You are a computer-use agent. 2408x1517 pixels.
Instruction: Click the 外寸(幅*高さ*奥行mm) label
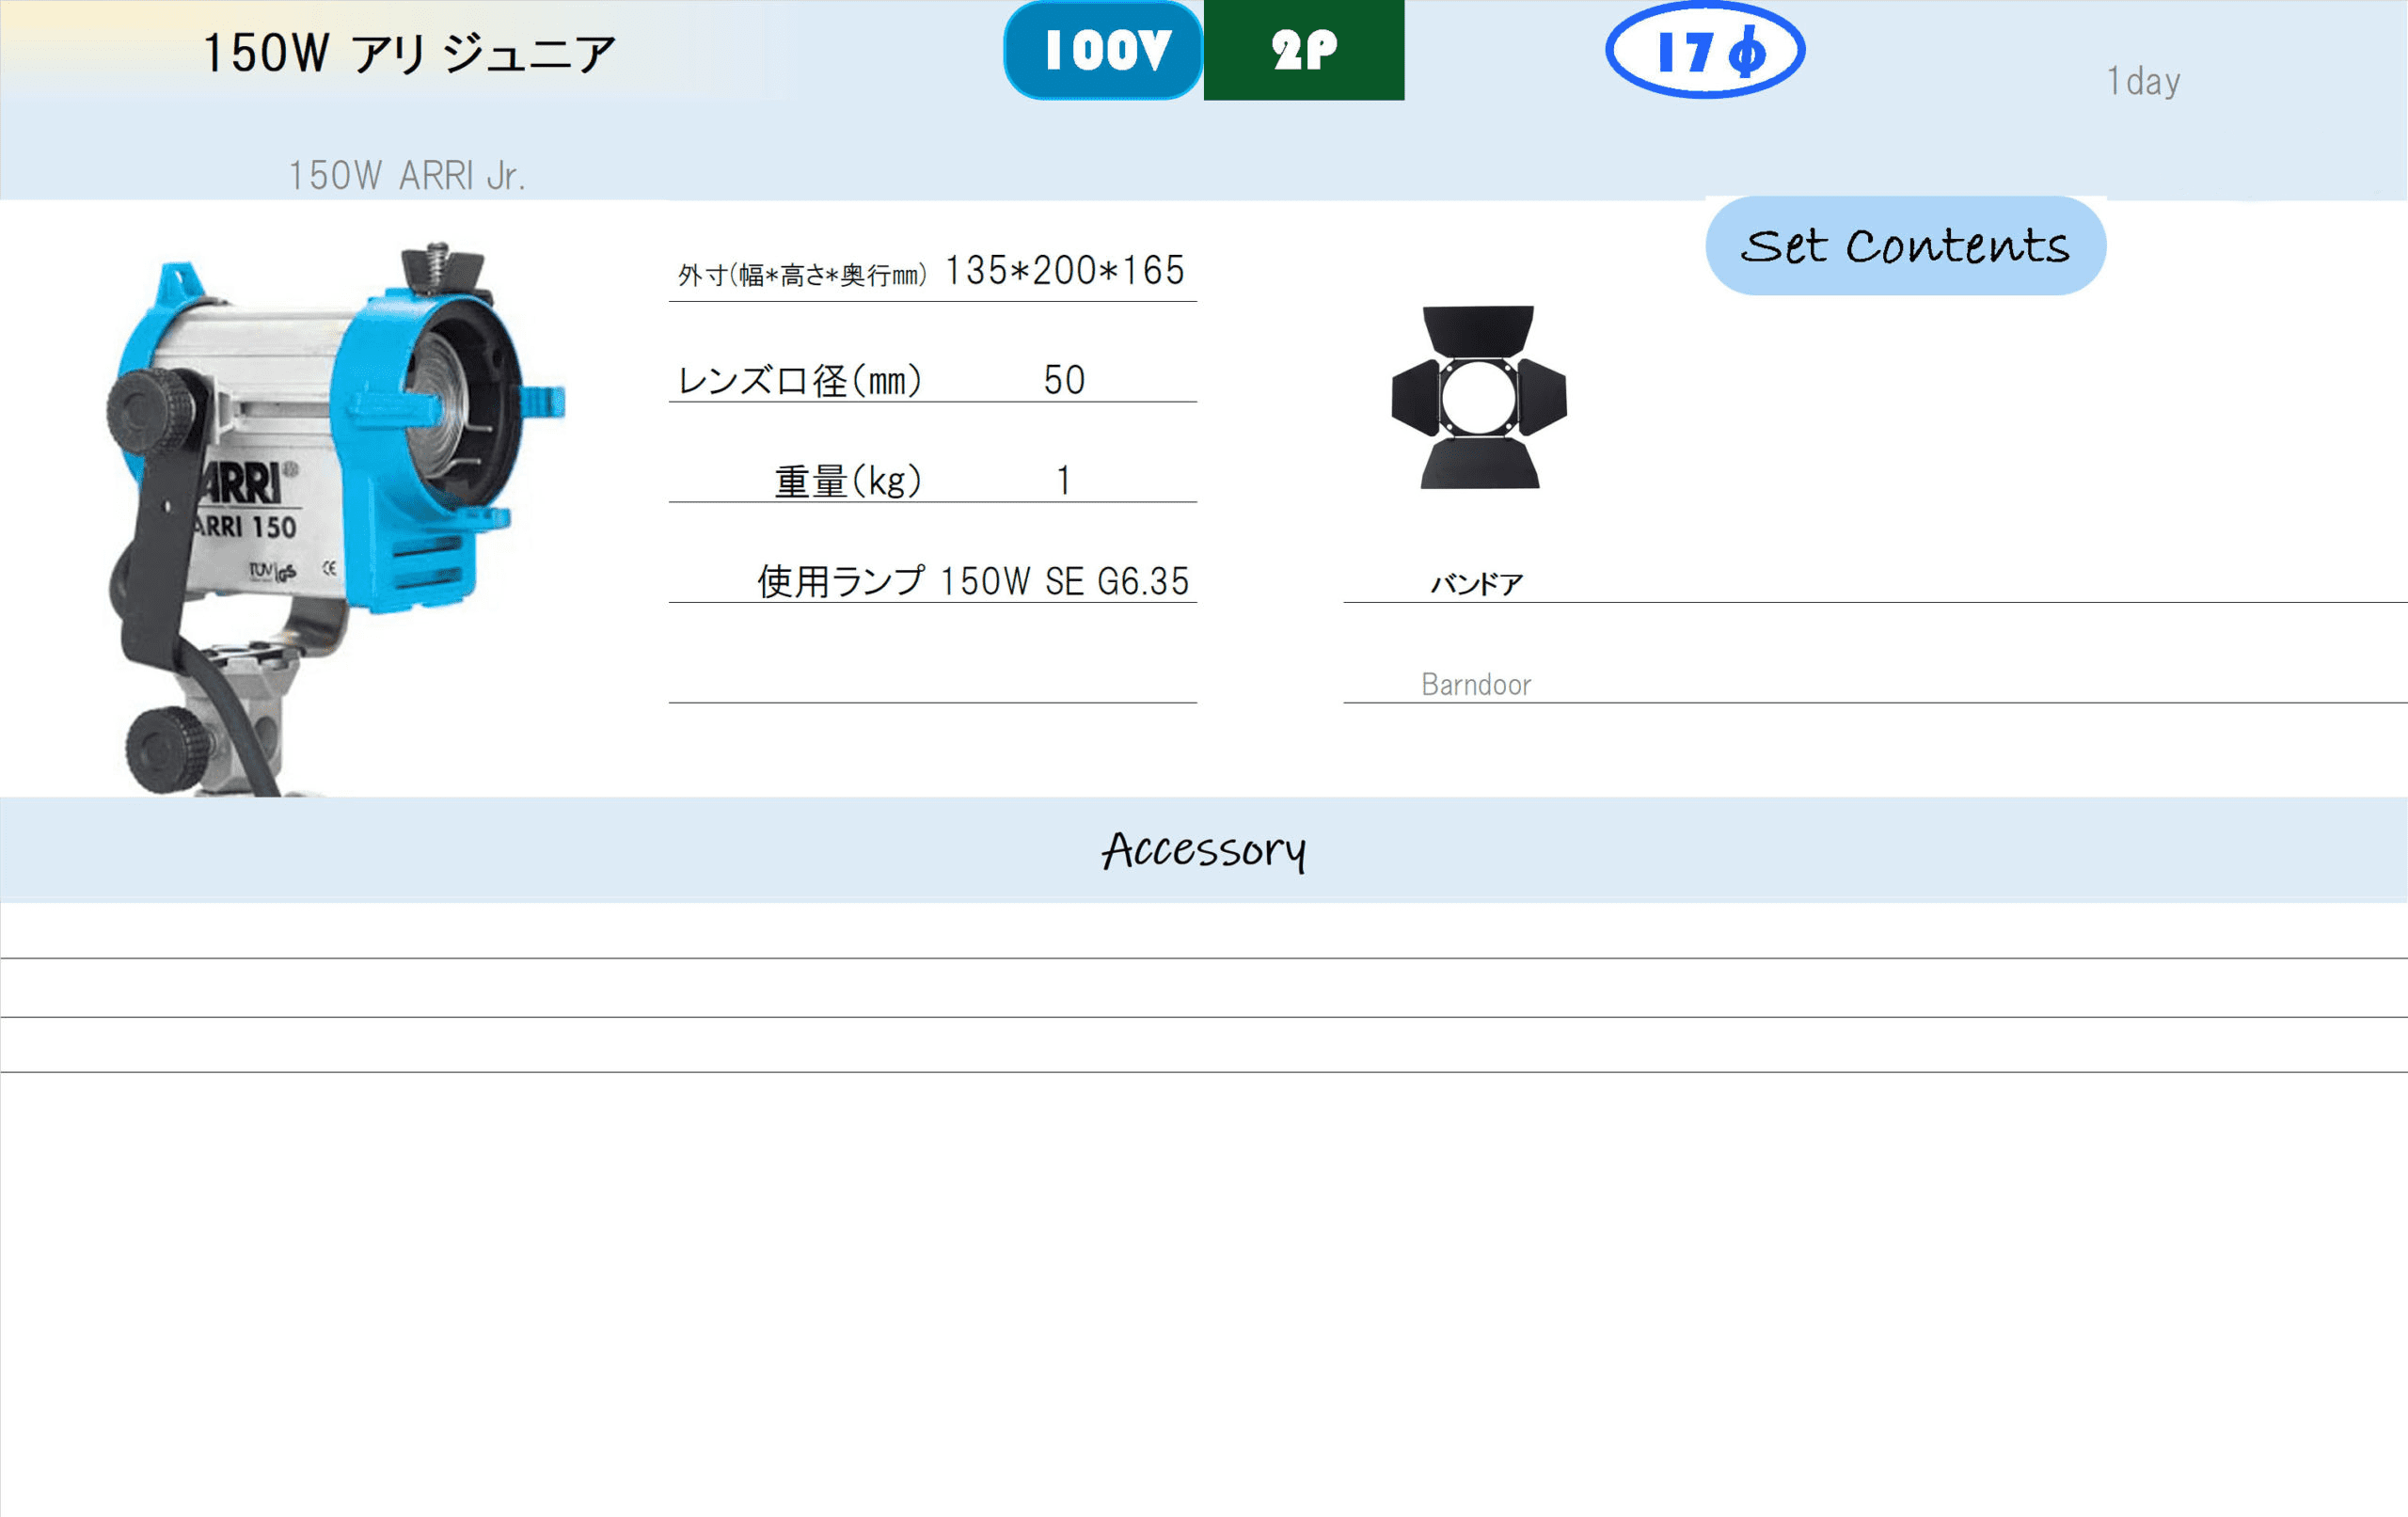tap(802, 275)
